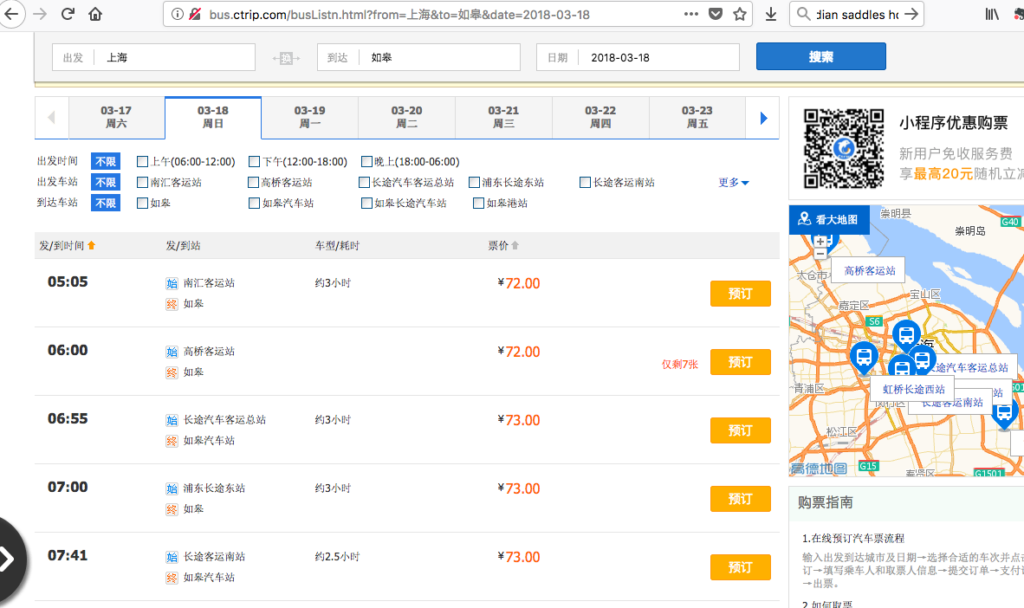Click start-station icon for 南汇客运站

pyautogui.click(x=172, y=283)
